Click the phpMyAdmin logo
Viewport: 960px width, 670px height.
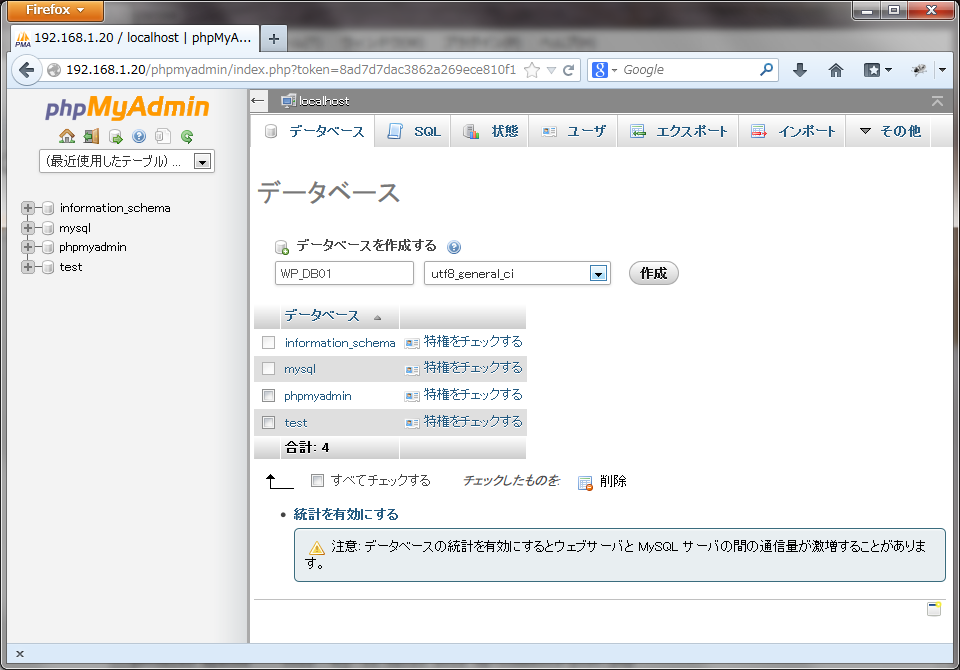127,107
